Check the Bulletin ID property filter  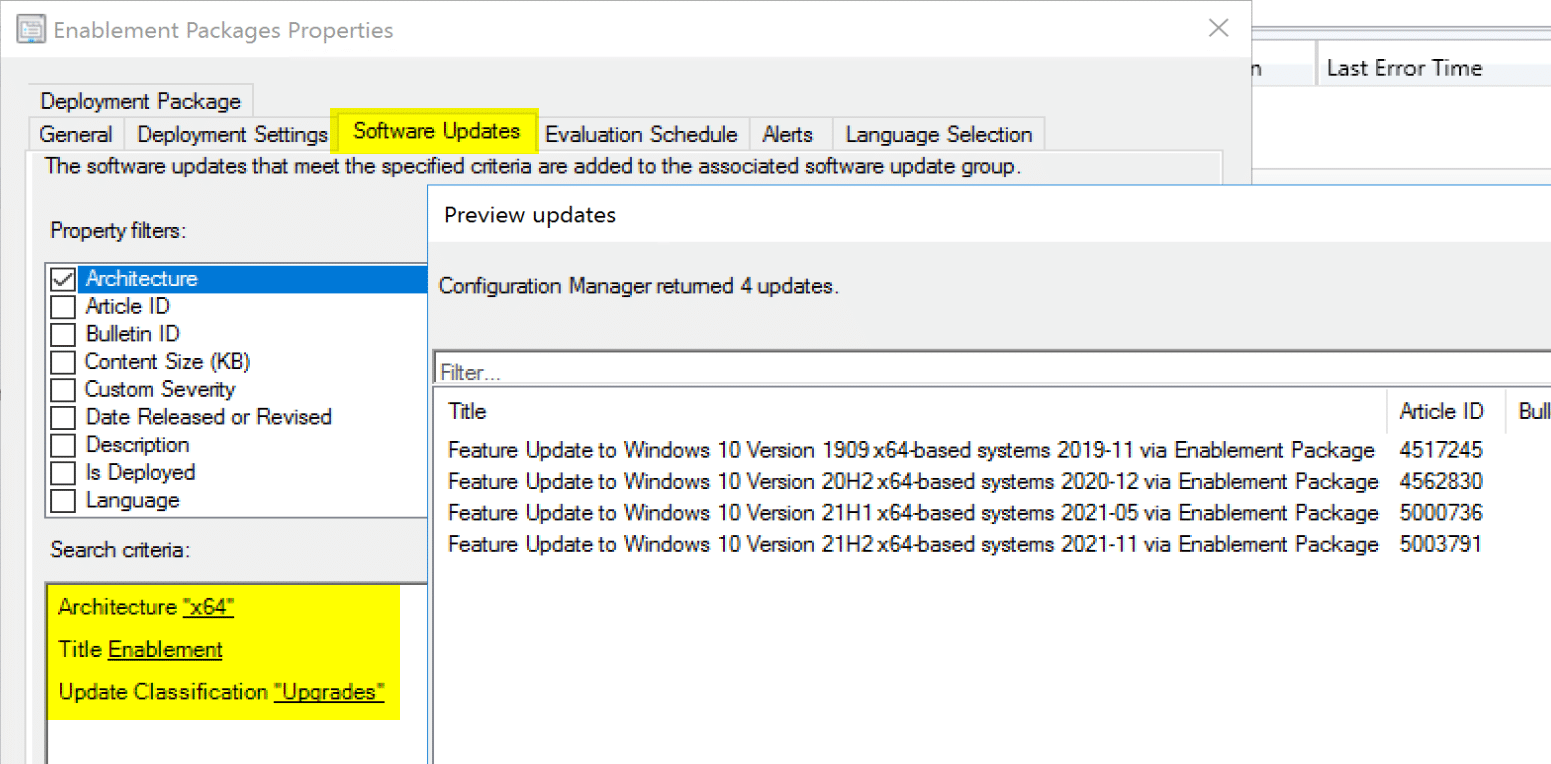click(63, 334)
